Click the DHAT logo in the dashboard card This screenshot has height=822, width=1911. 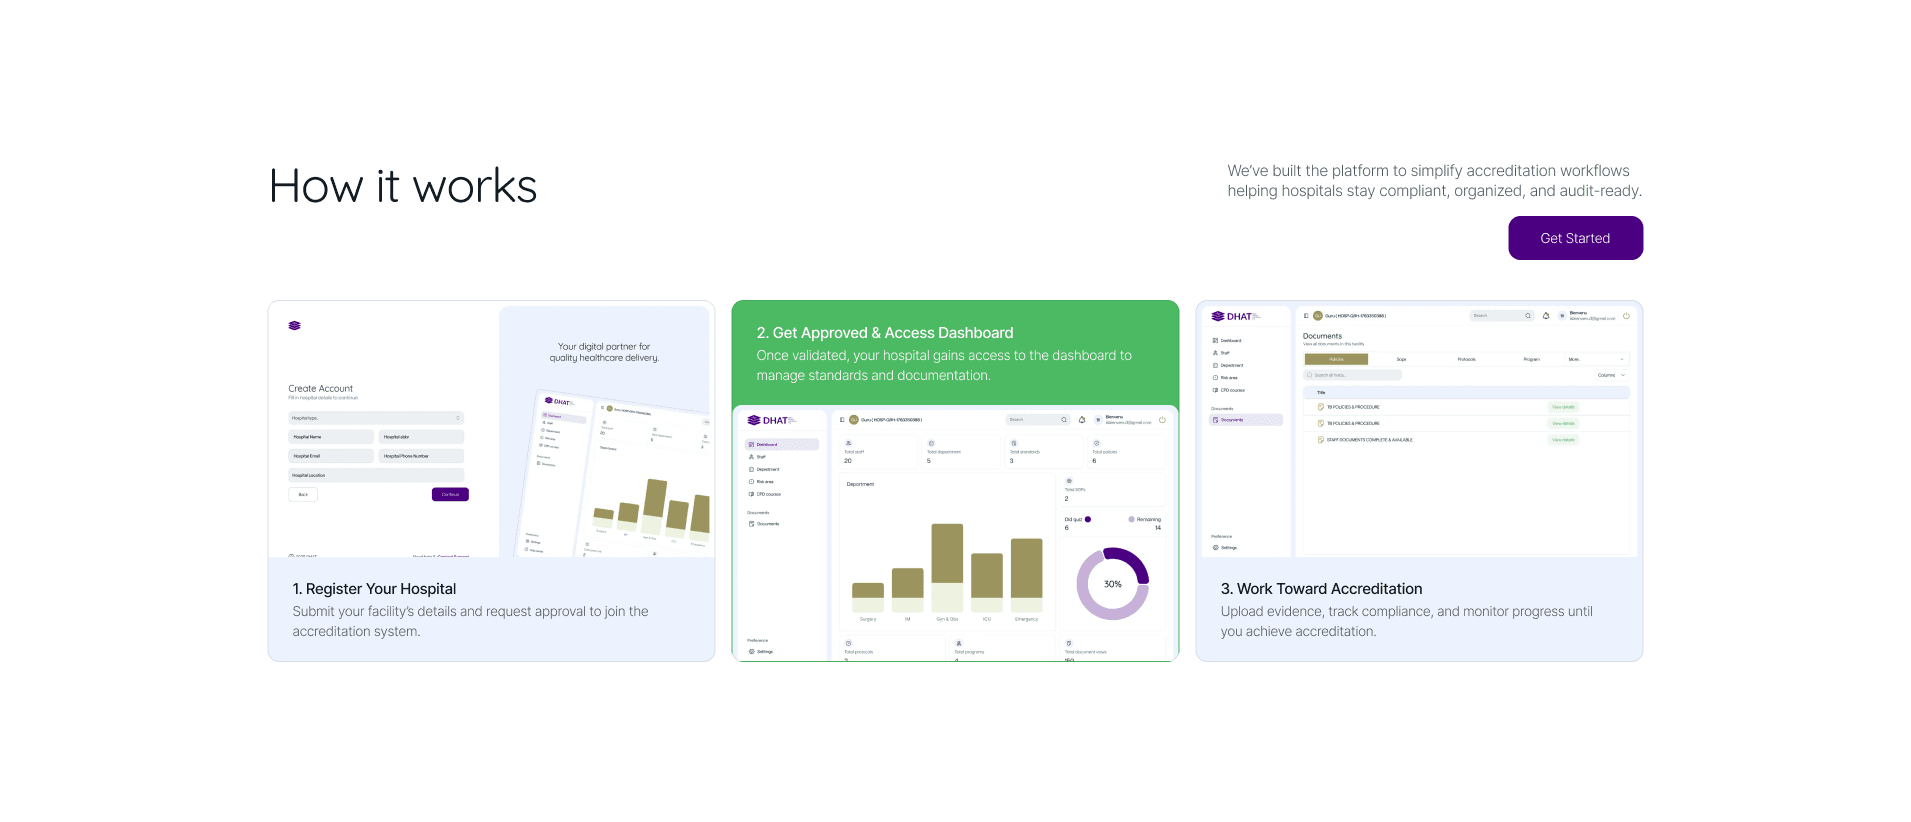coord(771,420)
